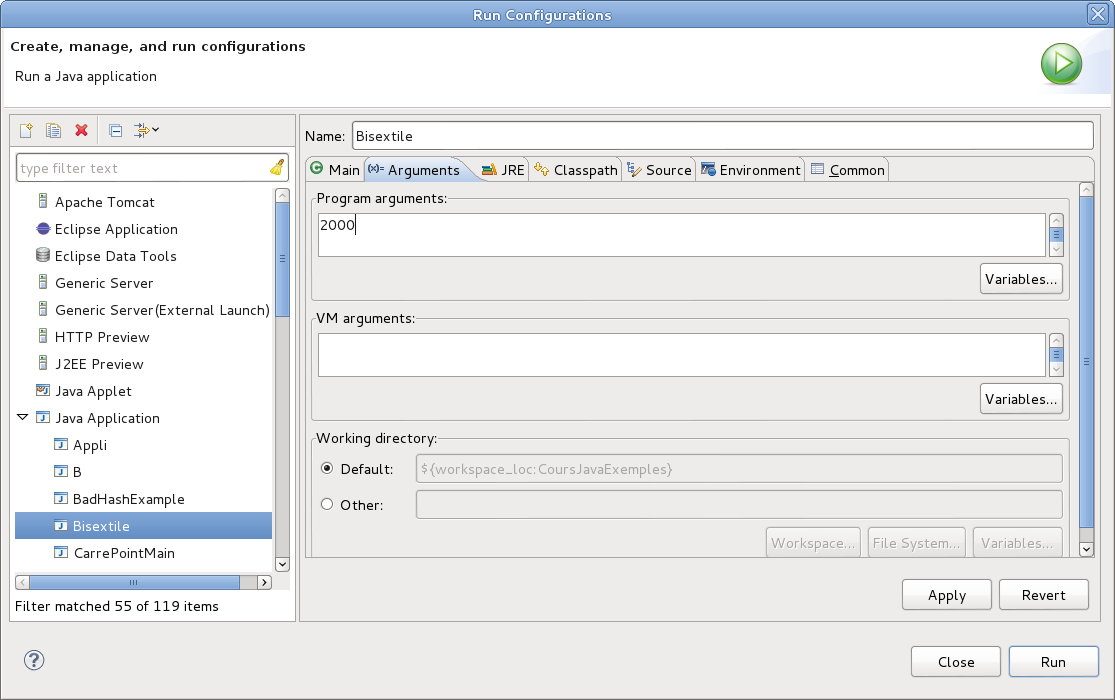Viewport: 1115px width, 700px height.
Task: Open the help question mark icon
Action: click(x=34, y=660)
